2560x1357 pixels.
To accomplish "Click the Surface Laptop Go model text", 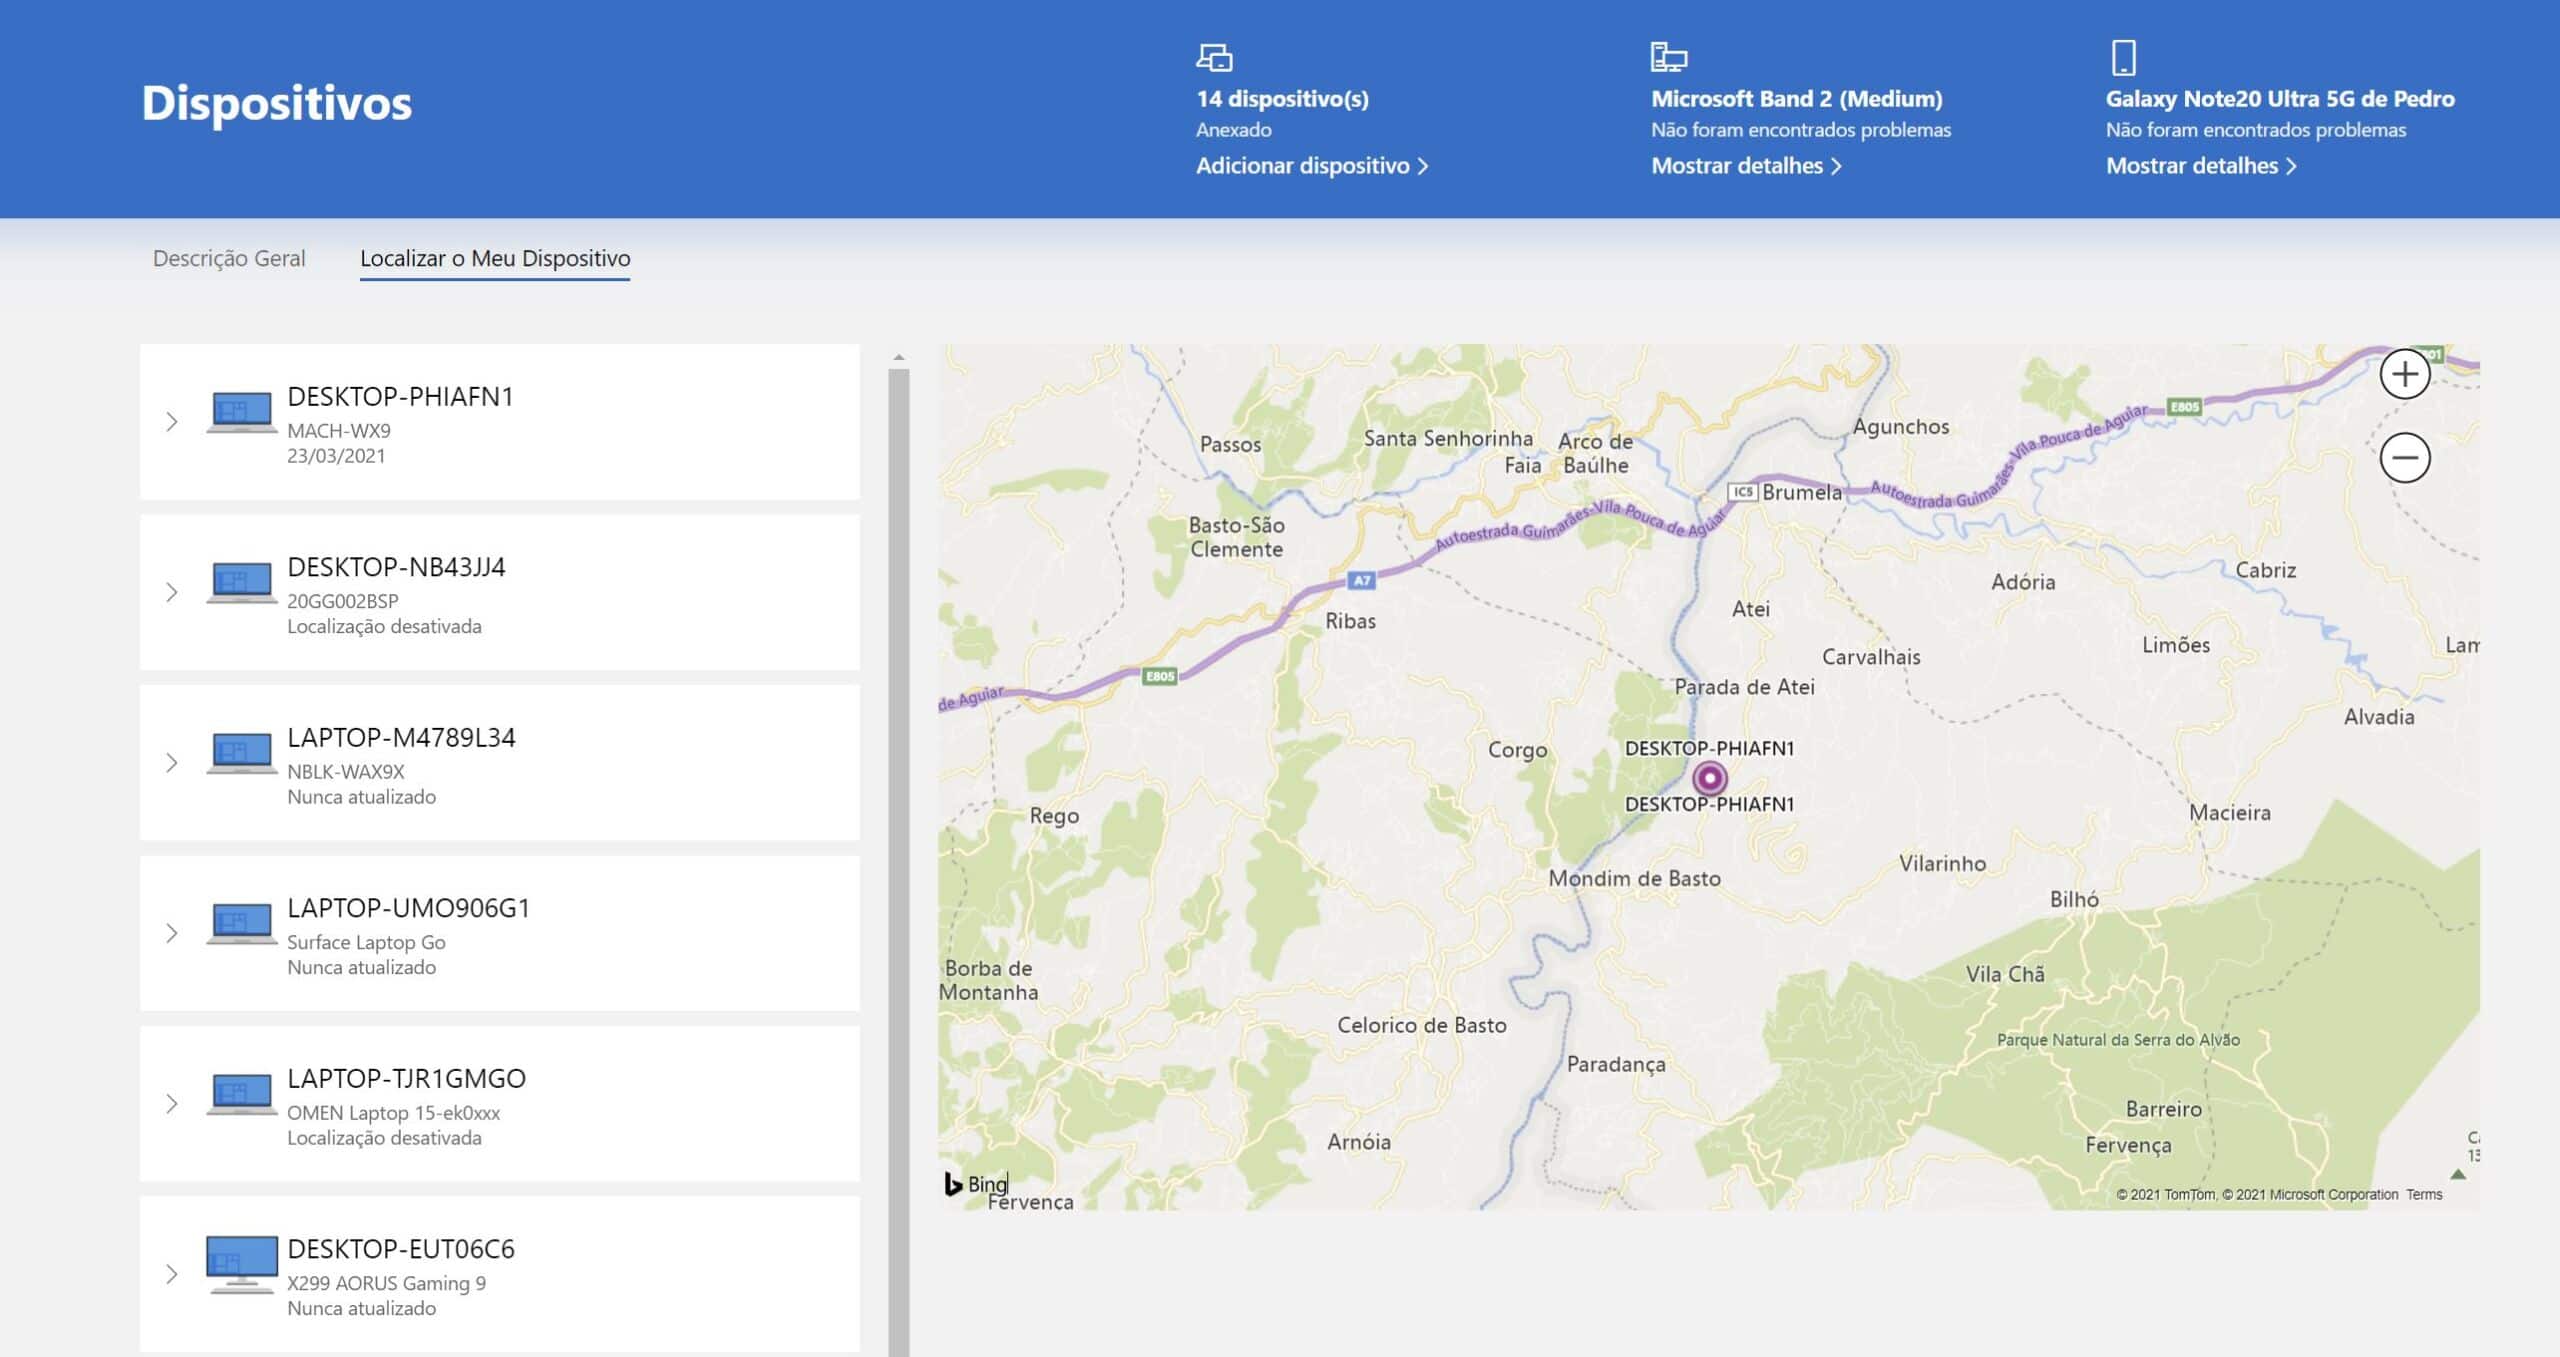I will (366, 942).
